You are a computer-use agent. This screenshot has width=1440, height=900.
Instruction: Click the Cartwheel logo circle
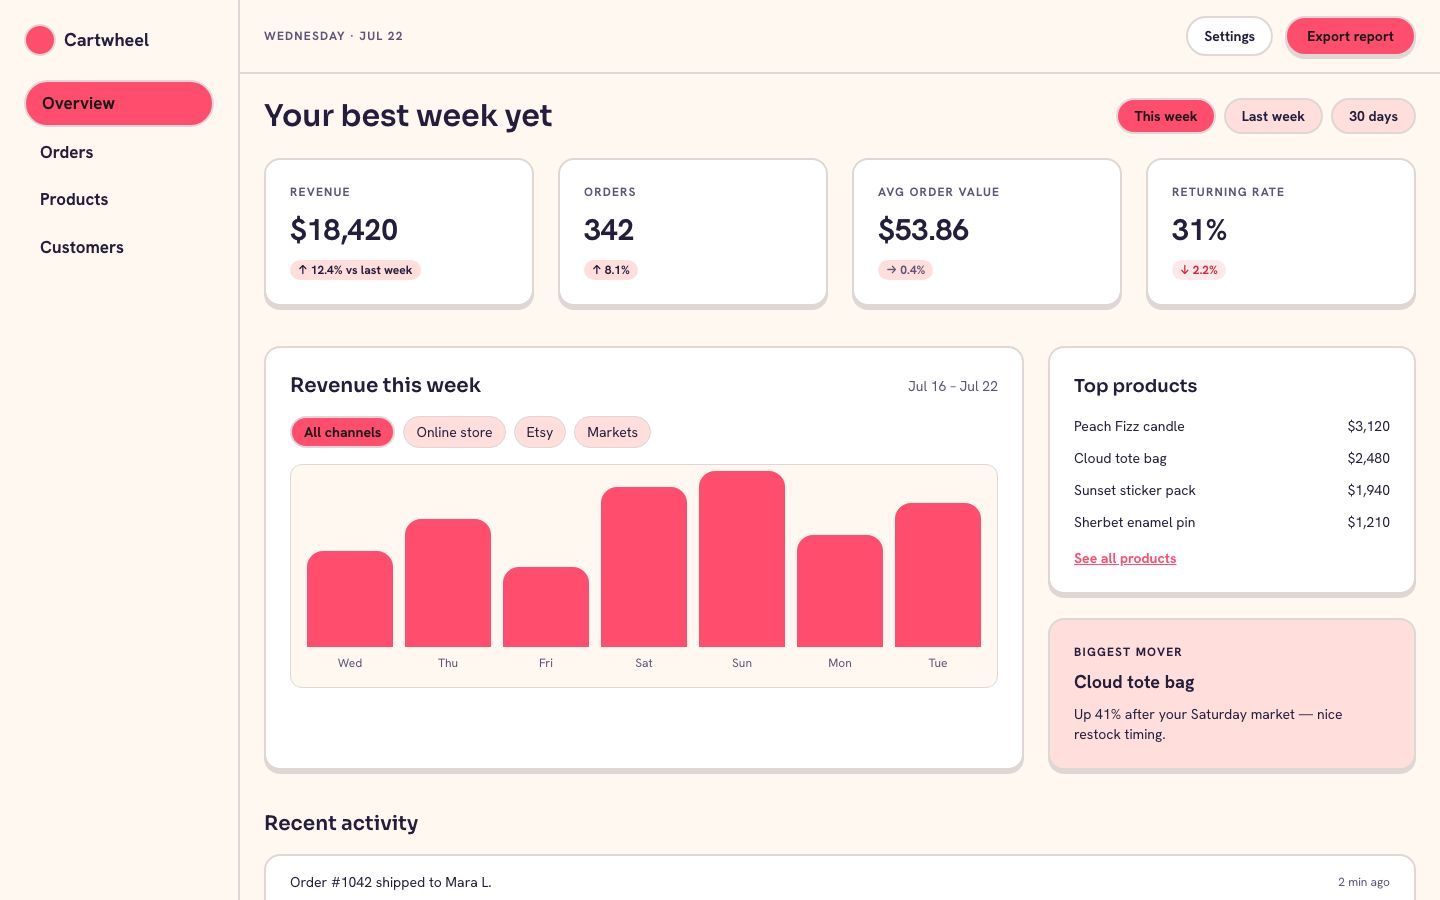coord(40,40)
